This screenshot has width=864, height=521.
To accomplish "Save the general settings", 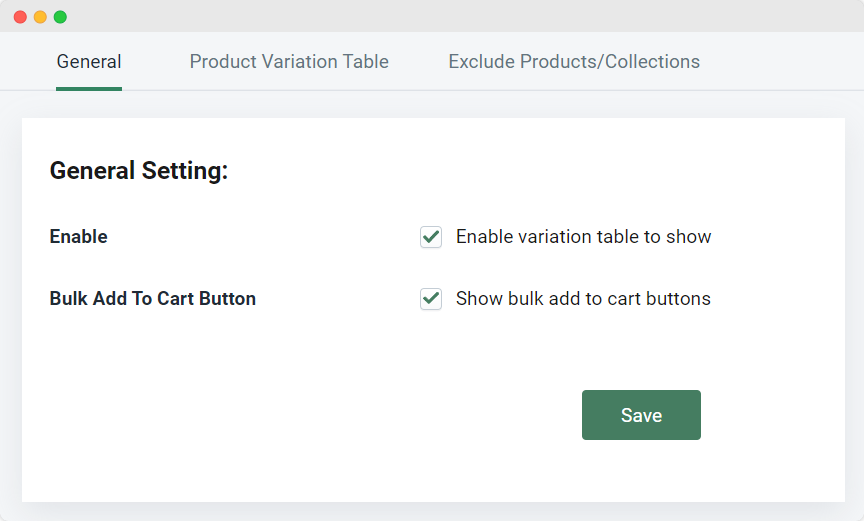I will (641, 415).
